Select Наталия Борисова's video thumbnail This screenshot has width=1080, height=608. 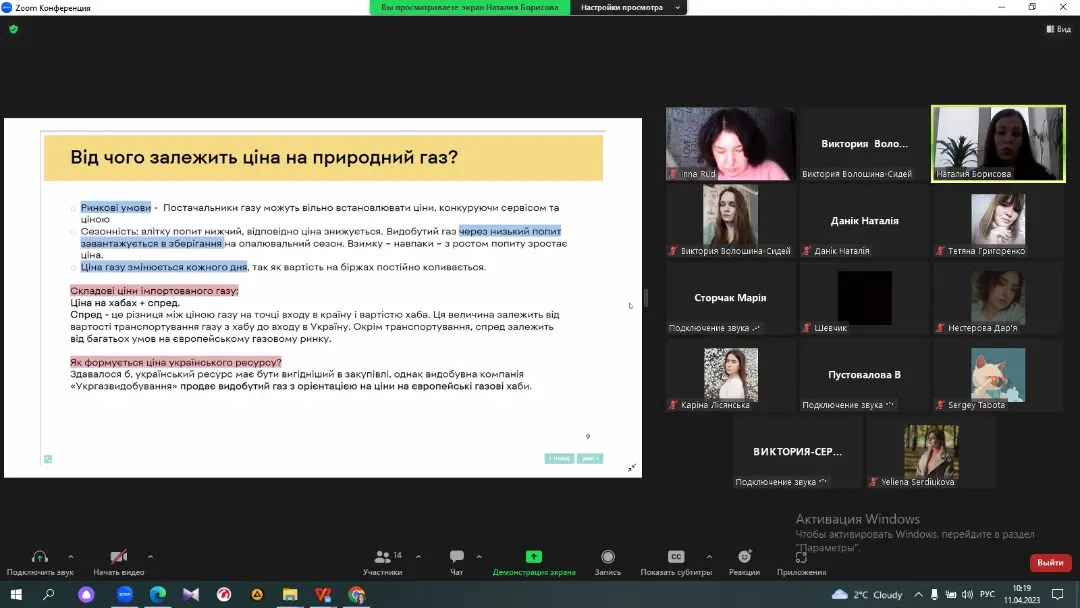[x=998, y=143]
